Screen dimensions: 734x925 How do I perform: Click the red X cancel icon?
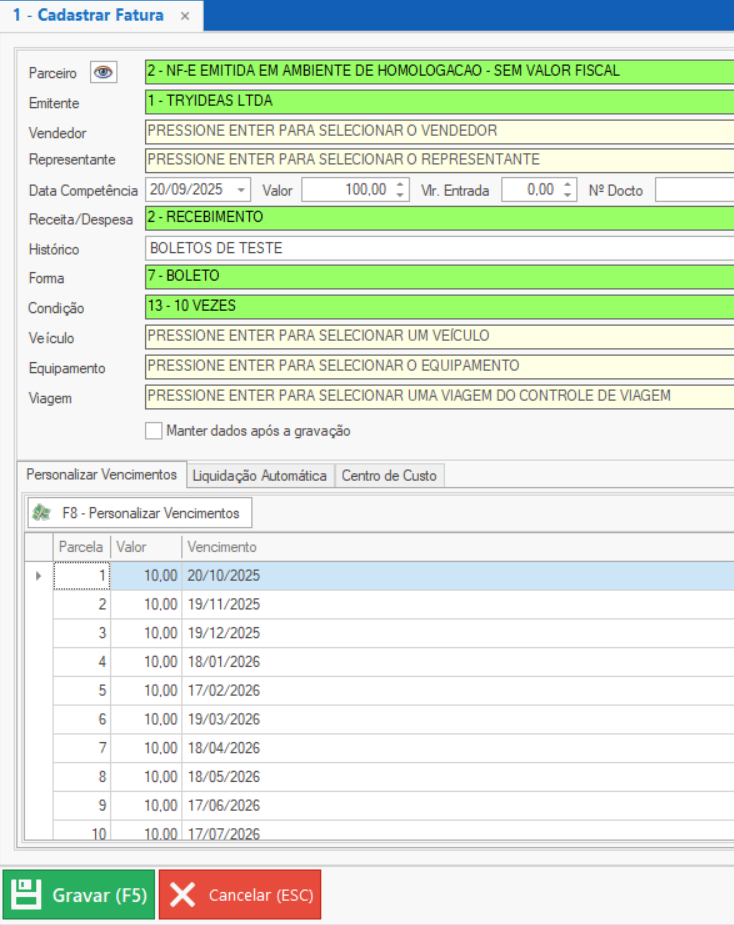coord(182,895)
